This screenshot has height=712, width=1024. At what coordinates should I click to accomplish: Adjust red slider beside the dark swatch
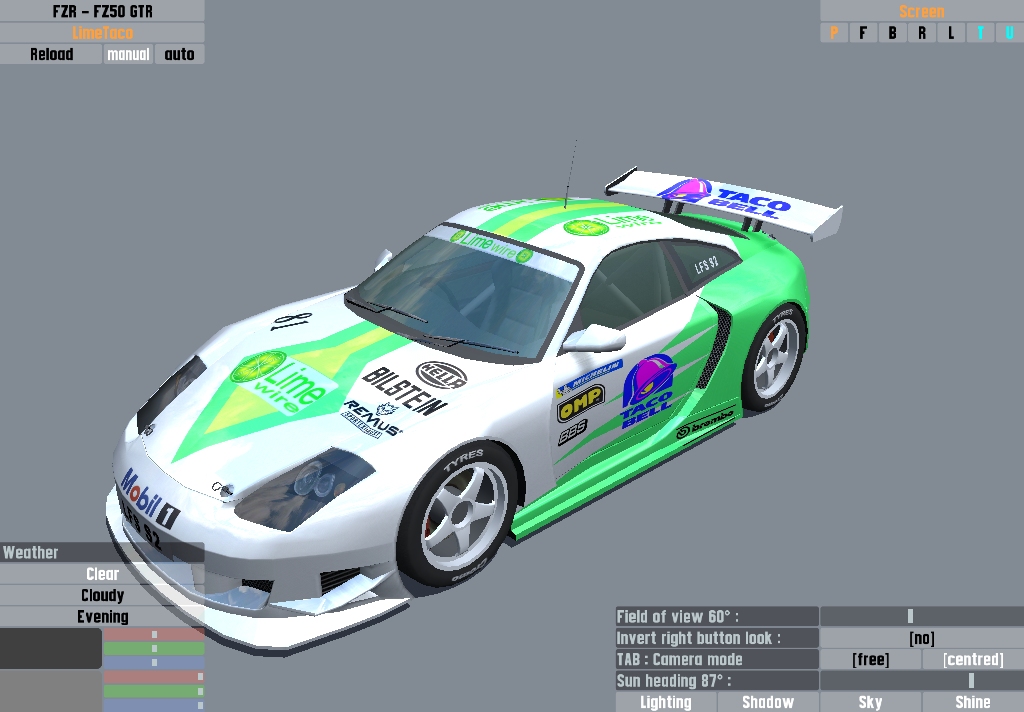click(x=154, y=634)
